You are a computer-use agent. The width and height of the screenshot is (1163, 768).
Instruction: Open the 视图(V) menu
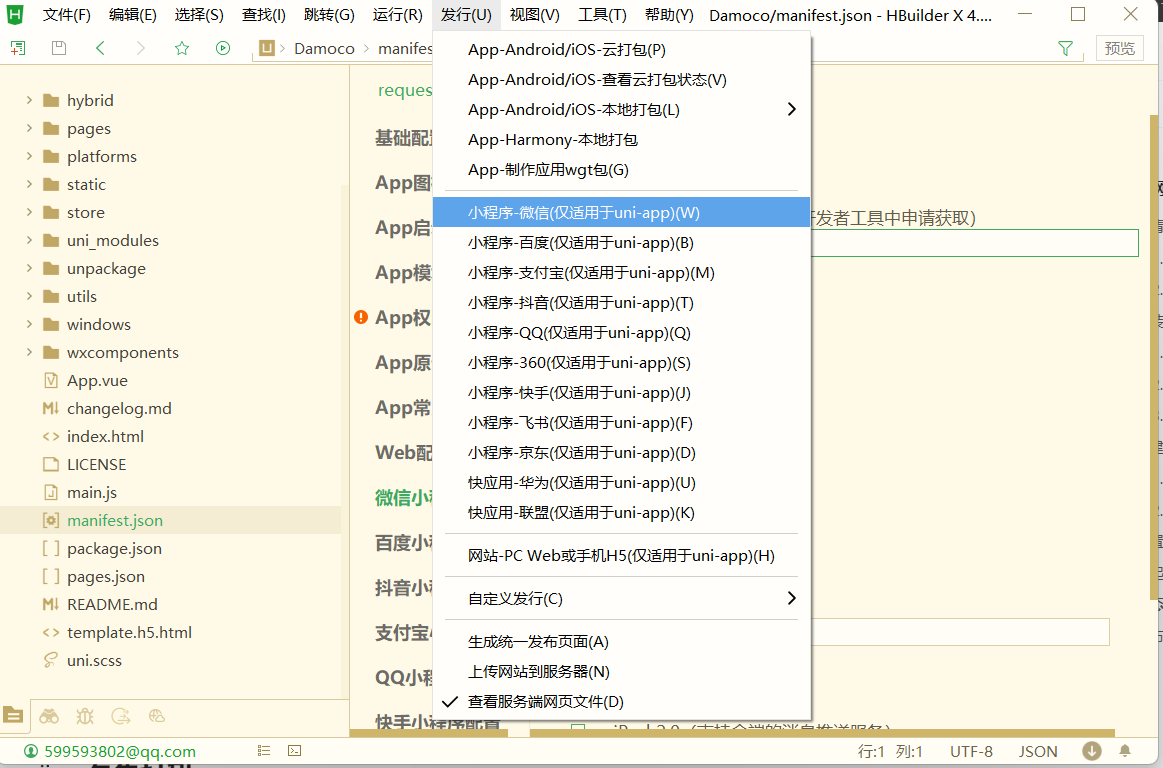point(535,15)
